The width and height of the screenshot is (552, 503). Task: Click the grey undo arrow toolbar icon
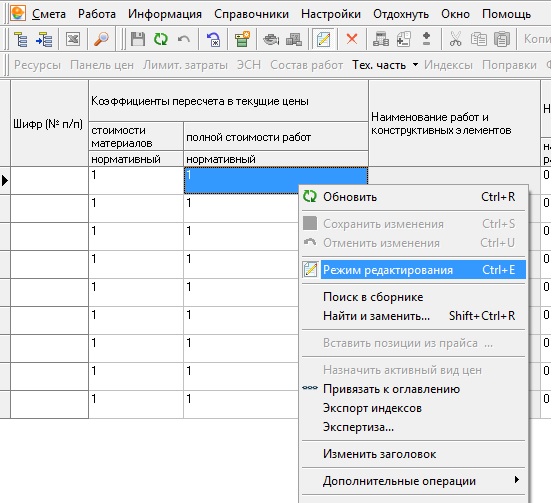(x=184, y=39)
